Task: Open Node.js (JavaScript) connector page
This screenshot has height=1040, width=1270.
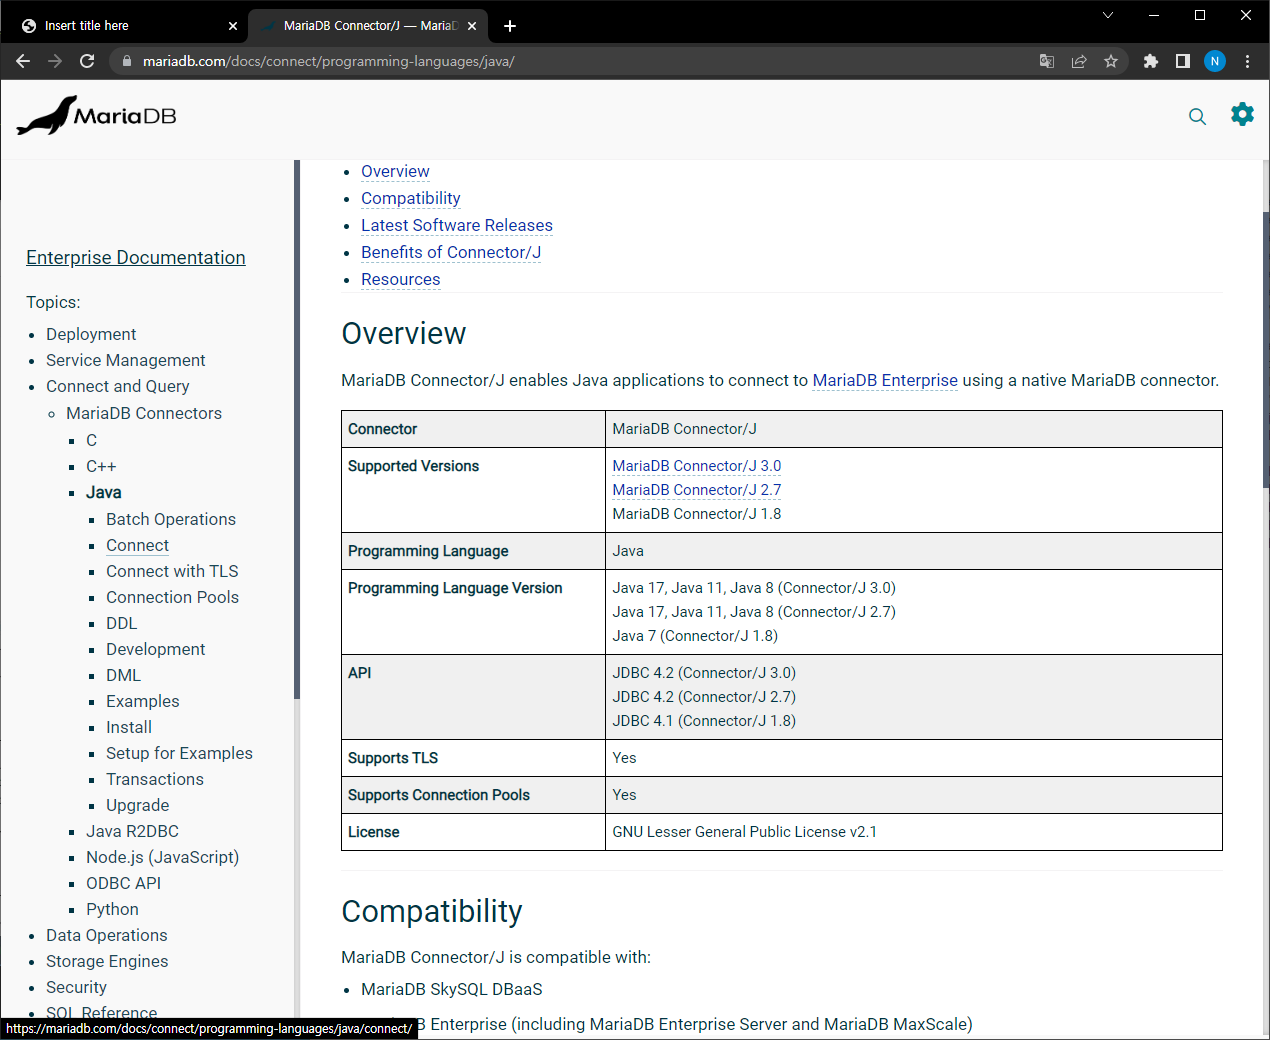Action: click(163, 857)
